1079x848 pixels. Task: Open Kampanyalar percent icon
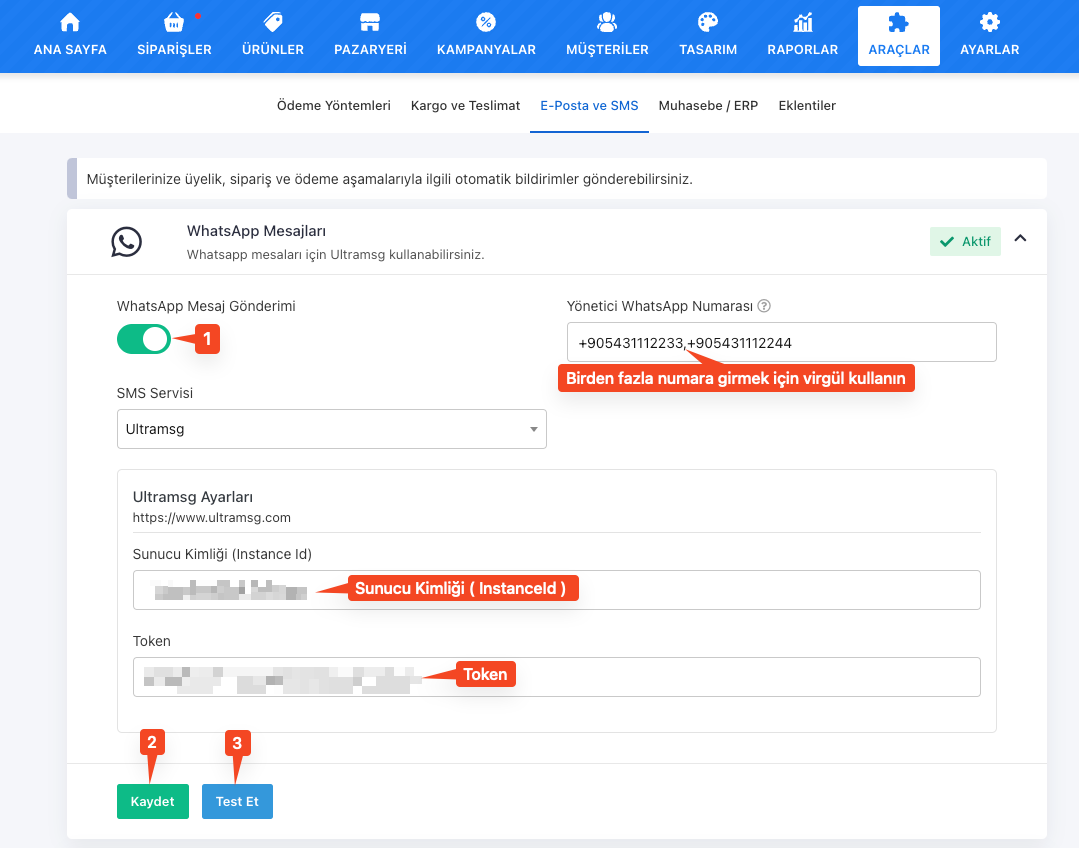pos(486,23)
